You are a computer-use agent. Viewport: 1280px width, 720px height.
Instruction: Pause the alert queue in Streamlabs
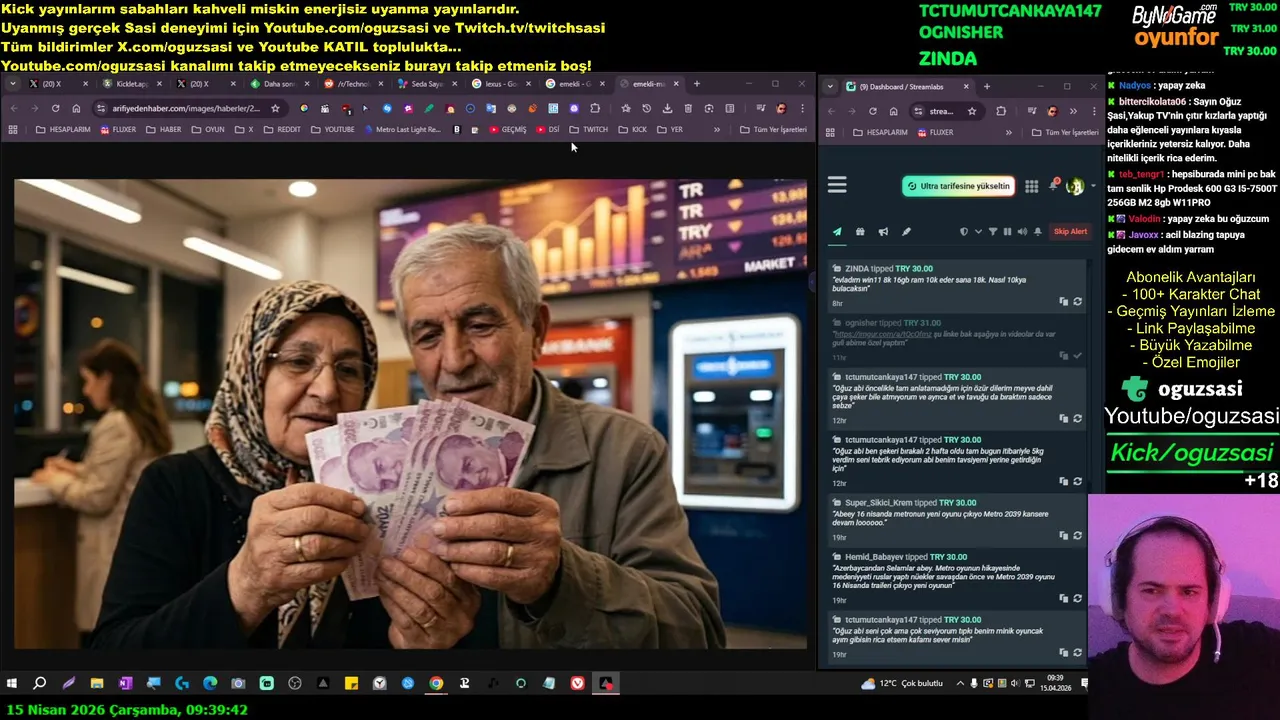(1007, 231)
